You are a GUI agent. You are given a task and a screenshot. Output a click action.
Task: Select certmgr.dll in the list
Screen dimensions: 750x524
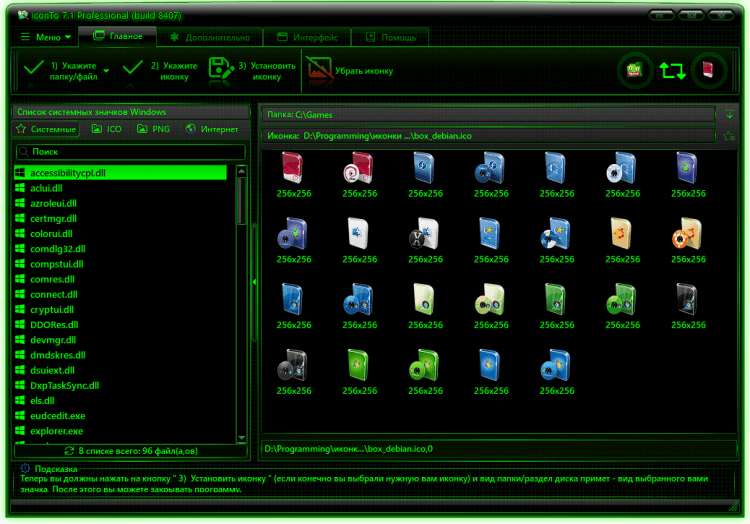pyautogui.click(x=121, y=218)
